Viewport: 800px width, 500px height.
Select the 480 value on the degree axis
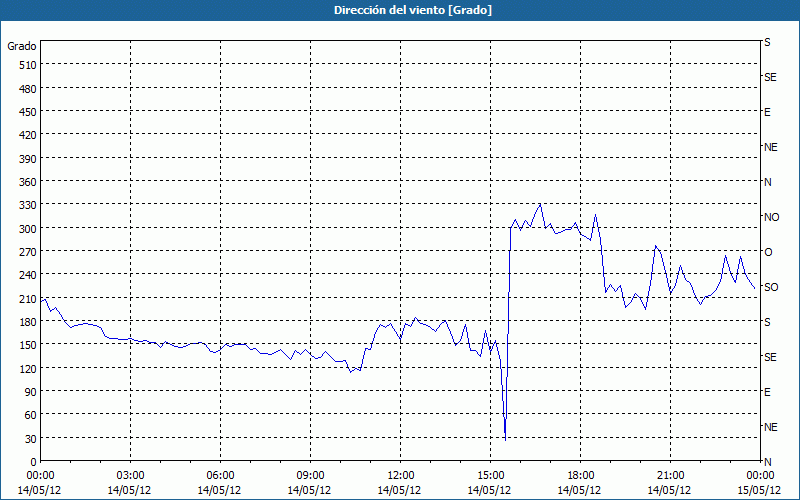28,89
